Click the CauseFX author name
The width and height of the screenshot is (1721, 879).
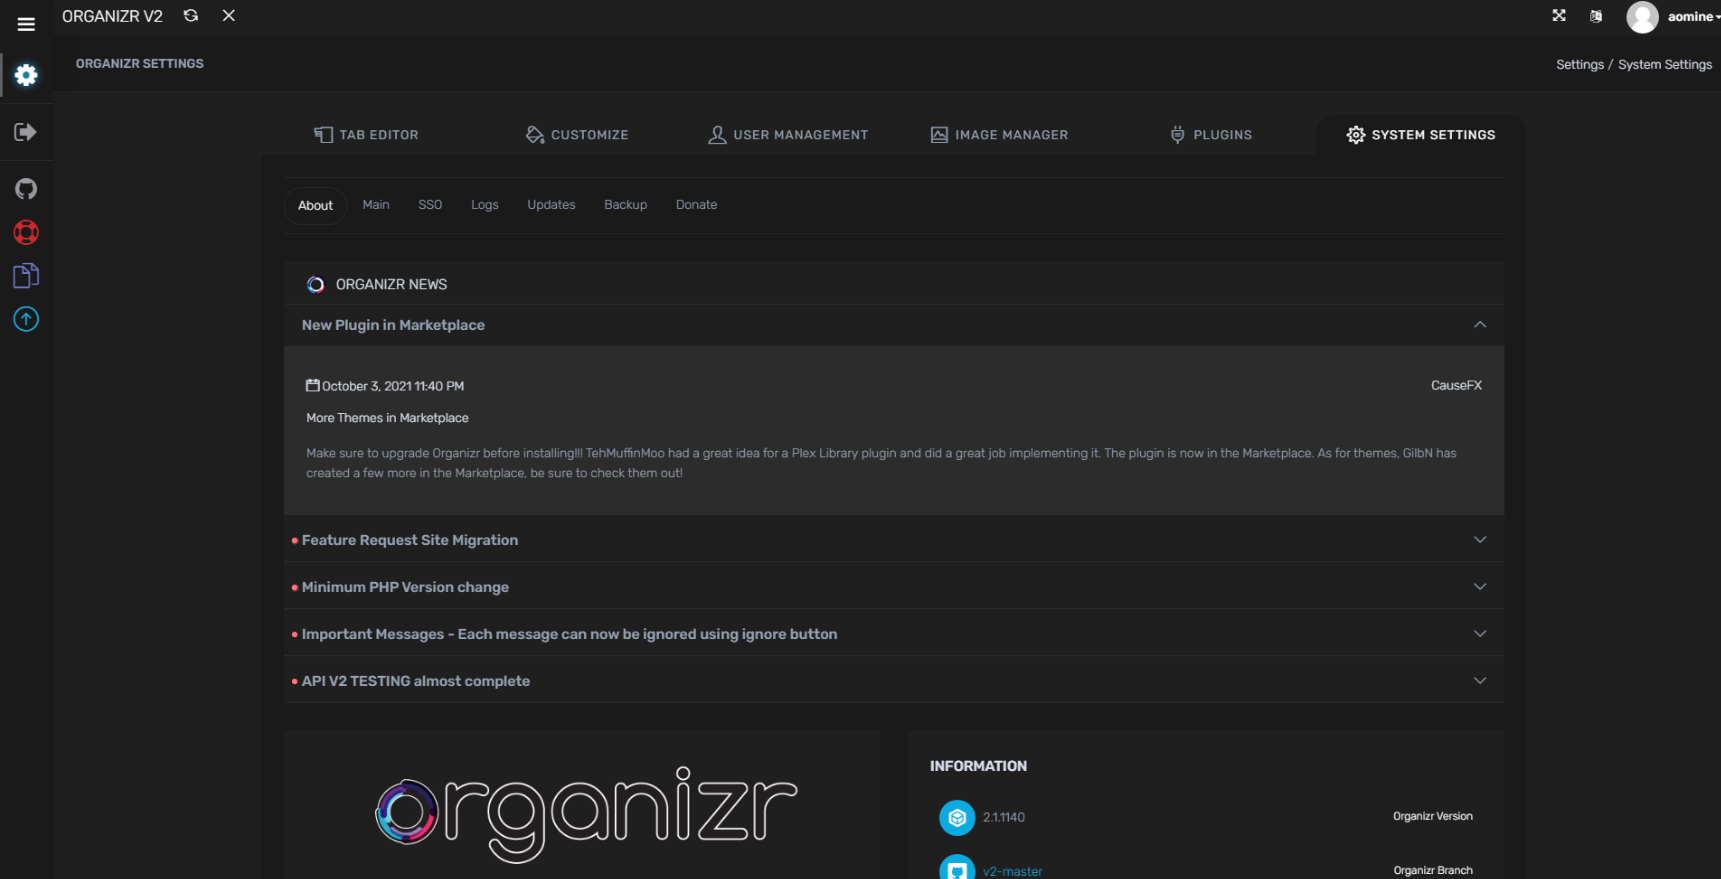pos(1456,386)
